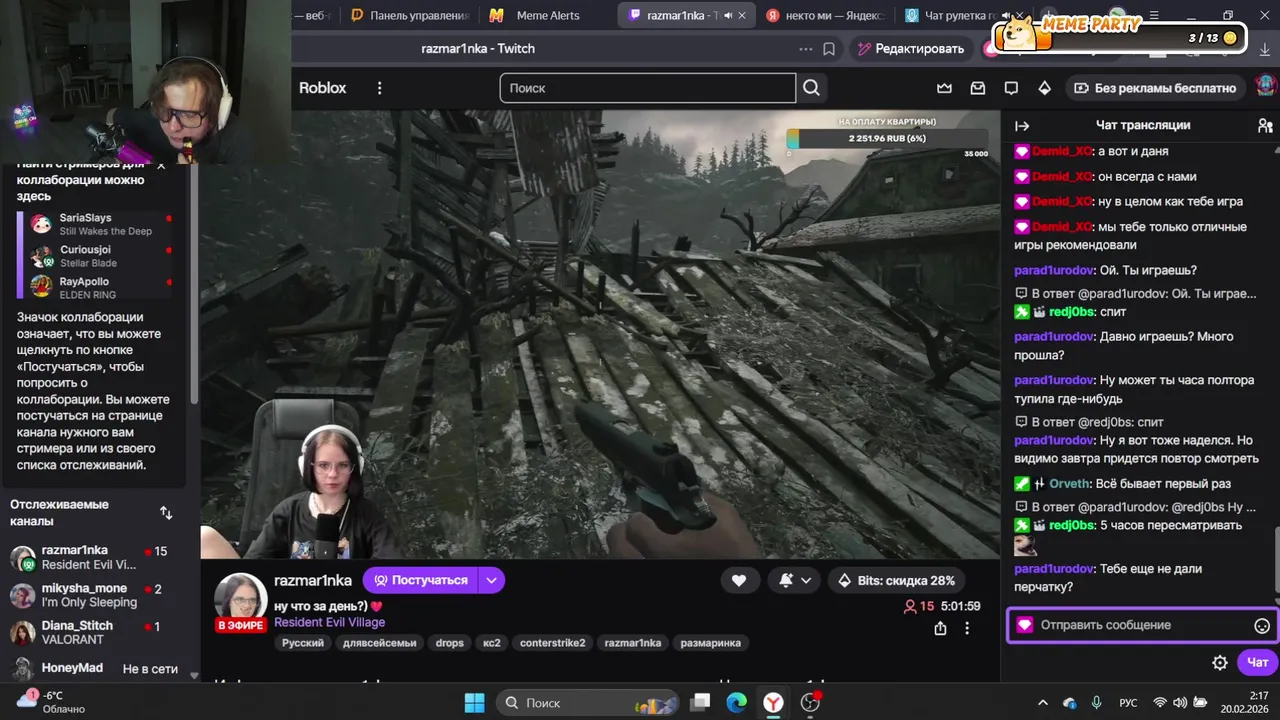
Task: Switch to некто ми Яндекс tab
Action: (x=825, y=15)
